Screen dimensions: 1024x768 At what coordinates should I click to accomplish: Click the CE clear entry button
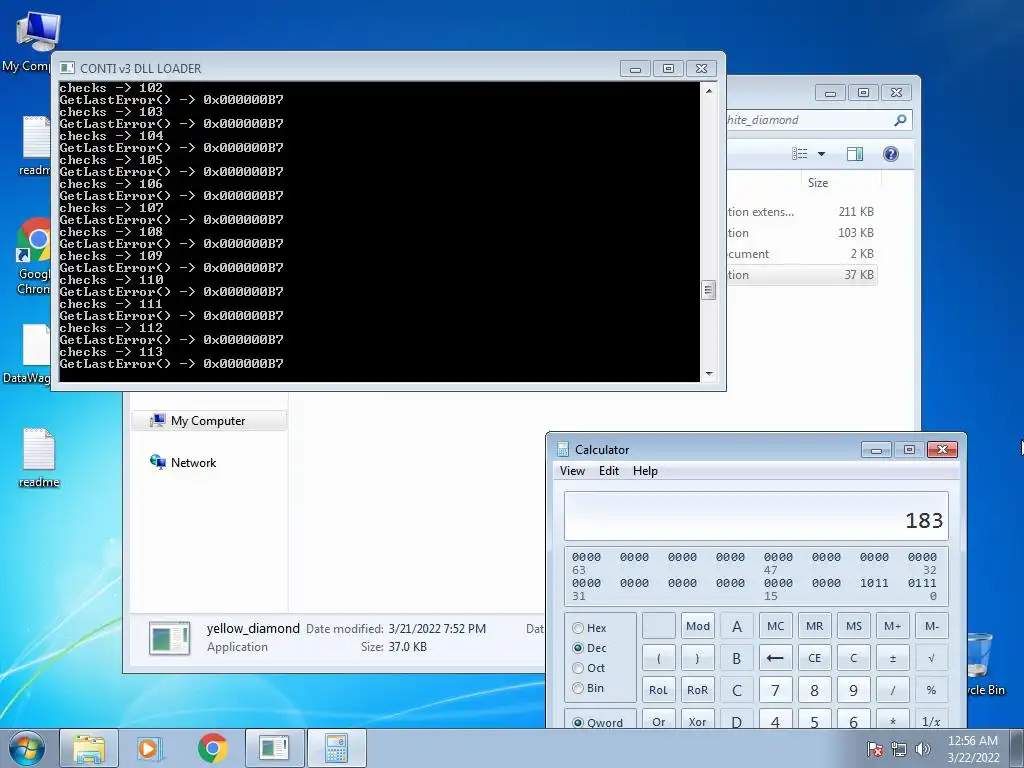[814, 658]
